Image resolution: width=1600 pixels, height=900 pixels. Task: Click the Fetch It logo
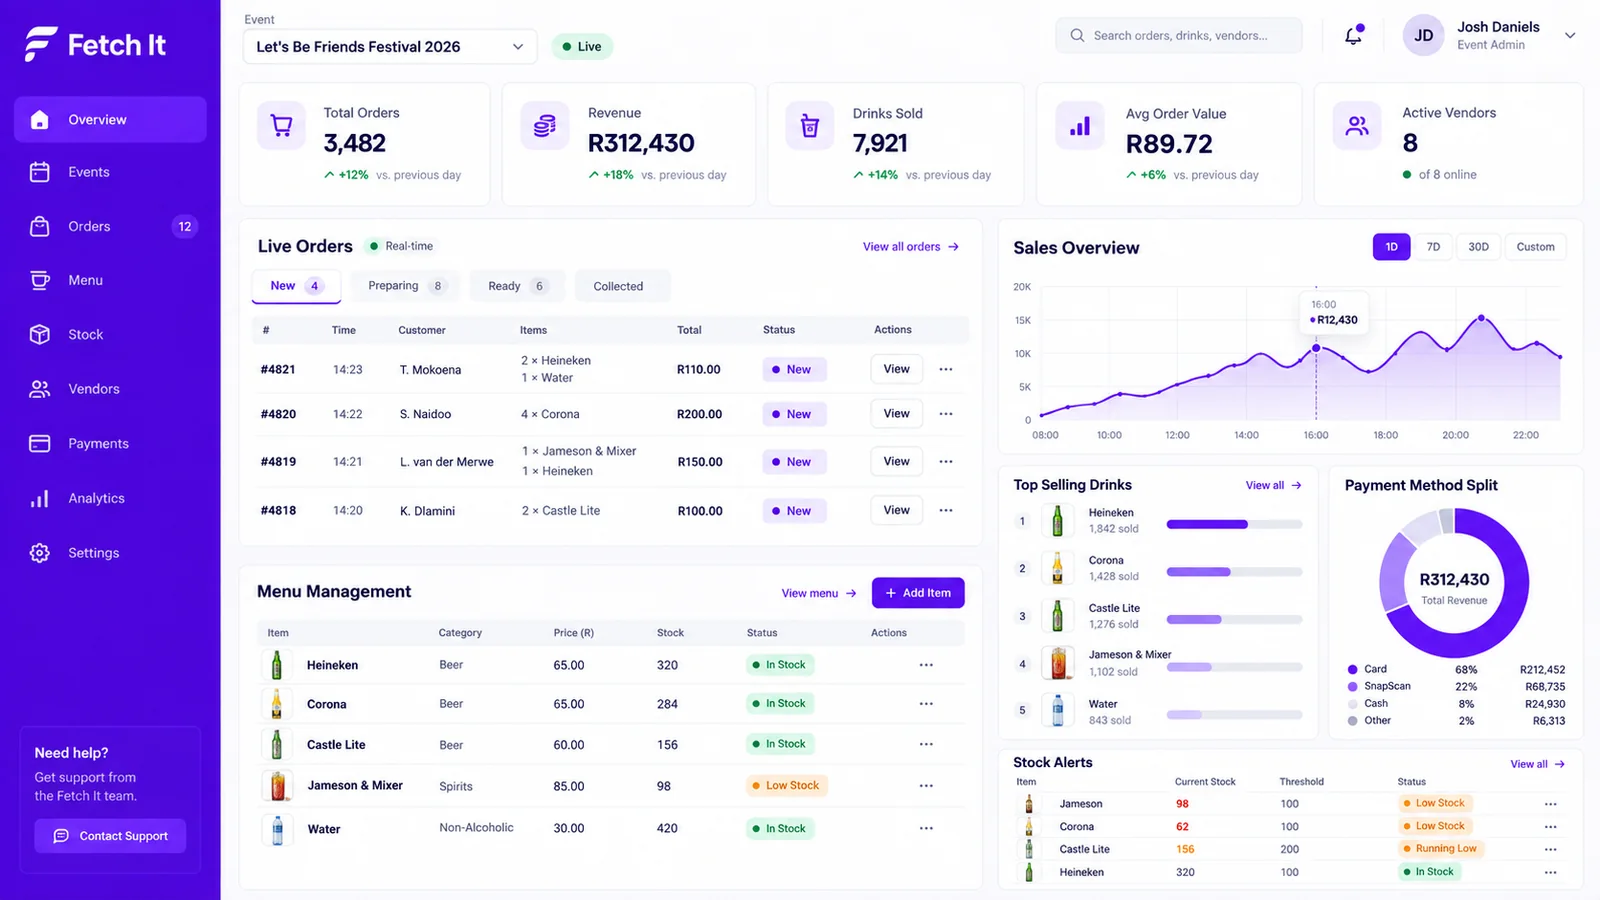point(95,44)
